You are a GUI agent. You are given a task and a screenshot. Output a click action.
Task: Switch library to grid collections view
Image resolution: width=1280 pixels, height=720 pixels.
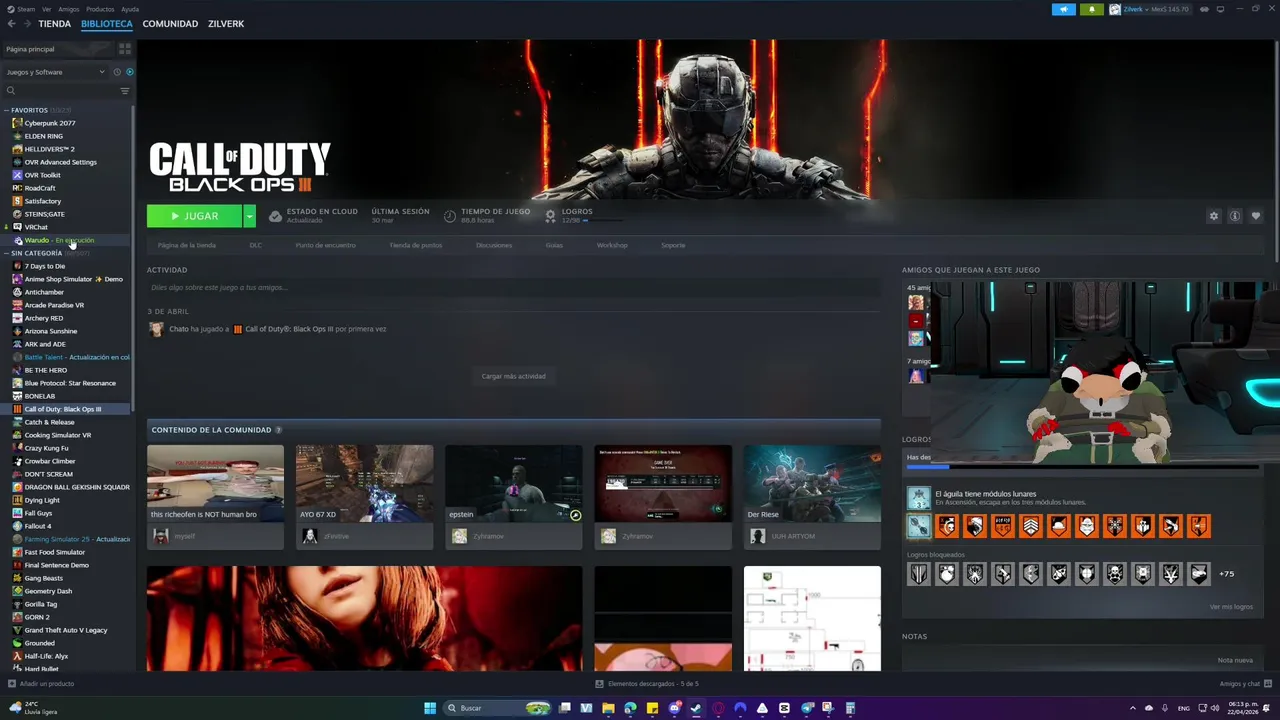point(125,49)
